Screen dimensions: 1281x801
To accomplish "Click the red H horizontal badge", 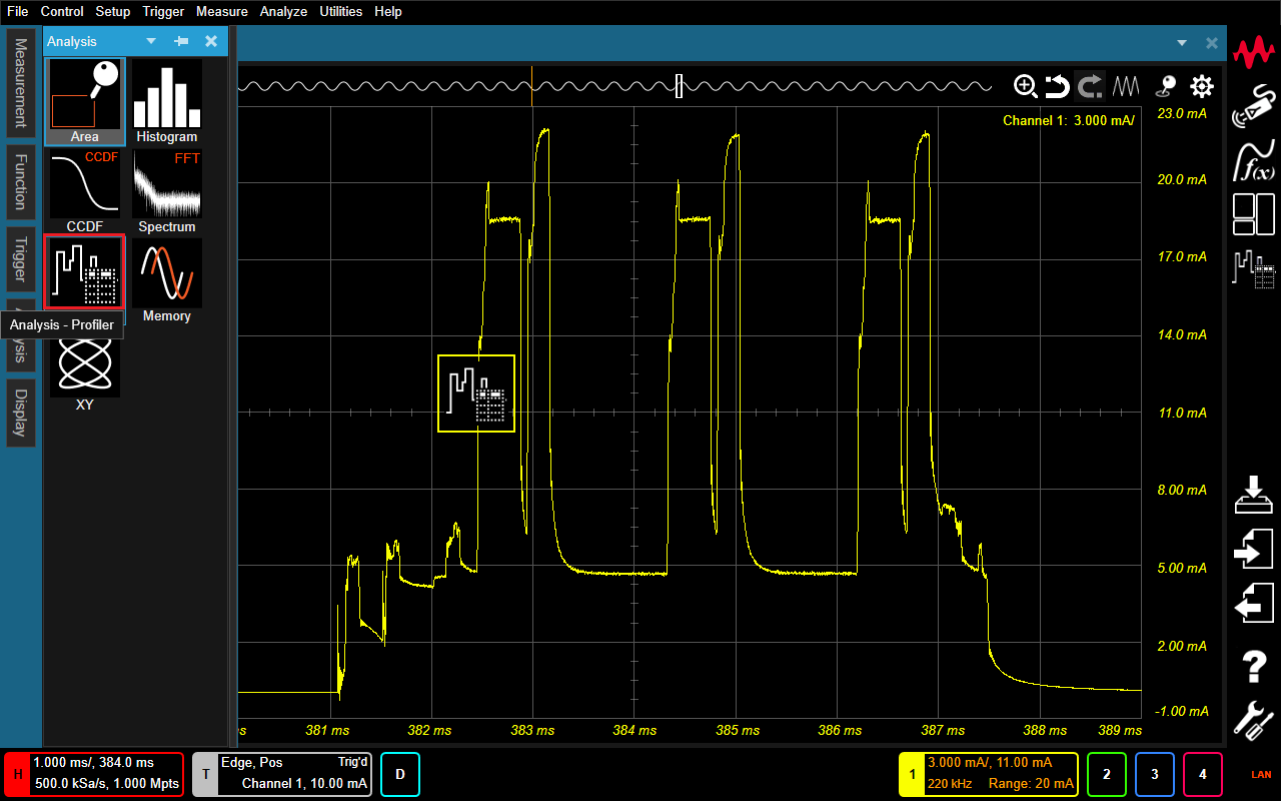I will pyautogui.click(x=17, y=774).
